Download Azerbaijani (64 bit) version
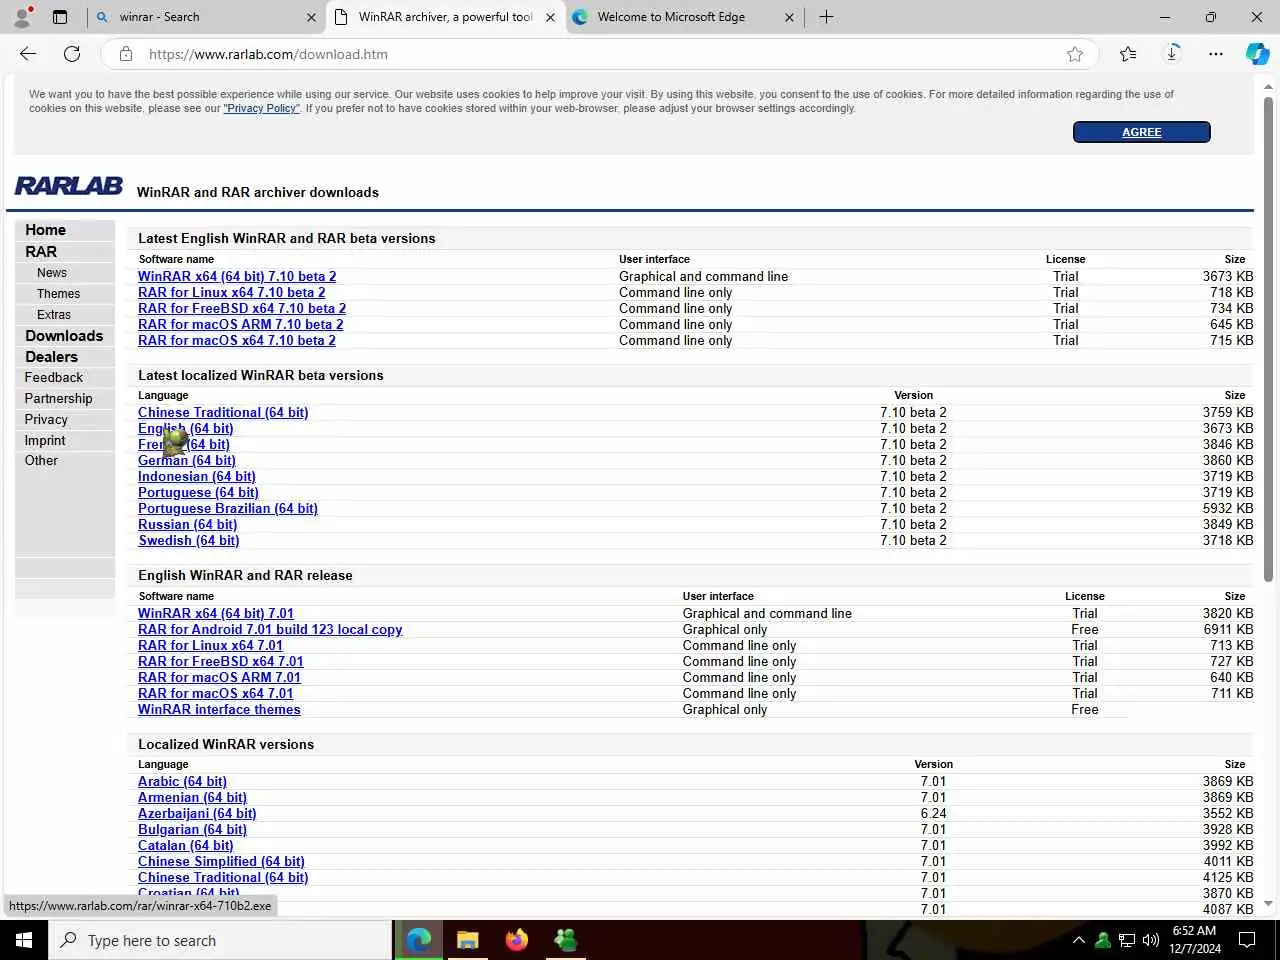The height and width of the screenshot is (960, 1280). click(x=197, y=813)
